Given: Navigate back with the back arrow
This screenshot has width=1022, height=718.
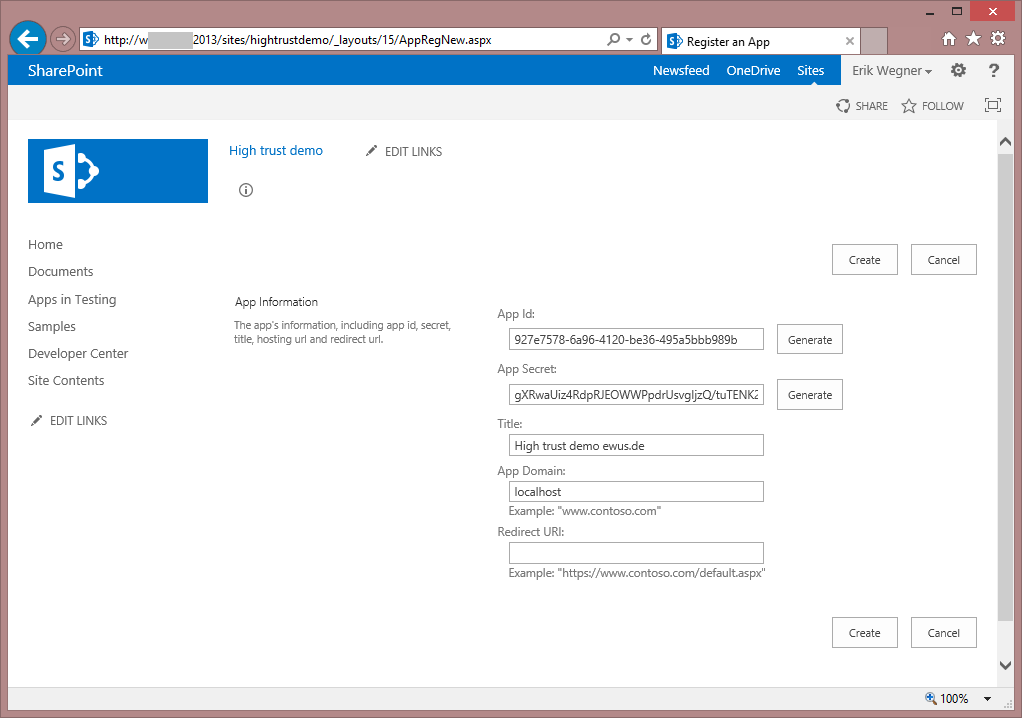Looking at the screenshot, I should (x=27, y=38).
